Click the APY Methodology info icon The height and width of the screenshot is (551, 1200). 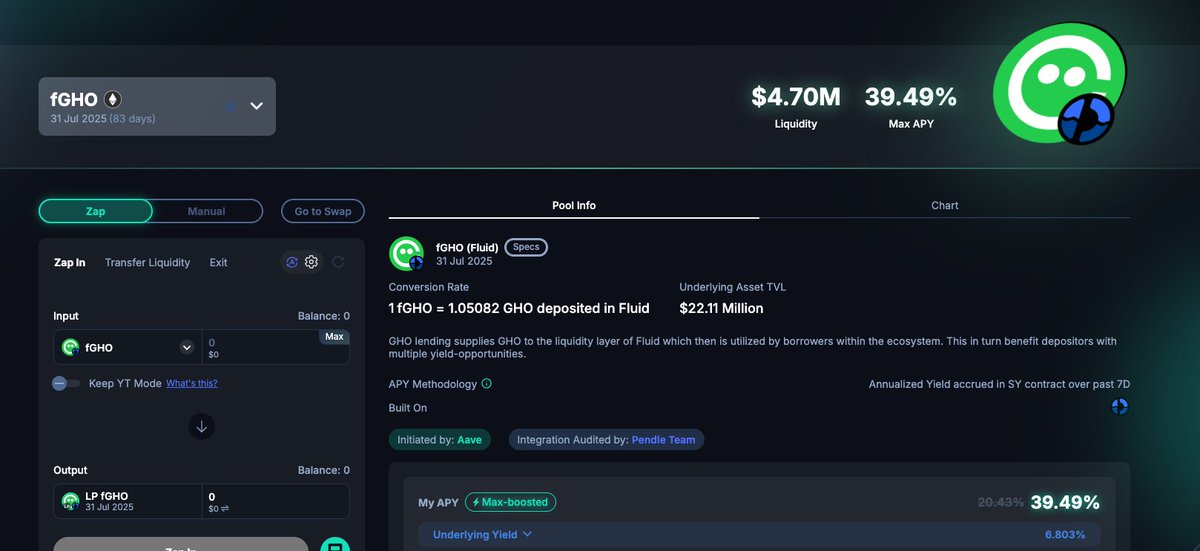tap(487, 383)
